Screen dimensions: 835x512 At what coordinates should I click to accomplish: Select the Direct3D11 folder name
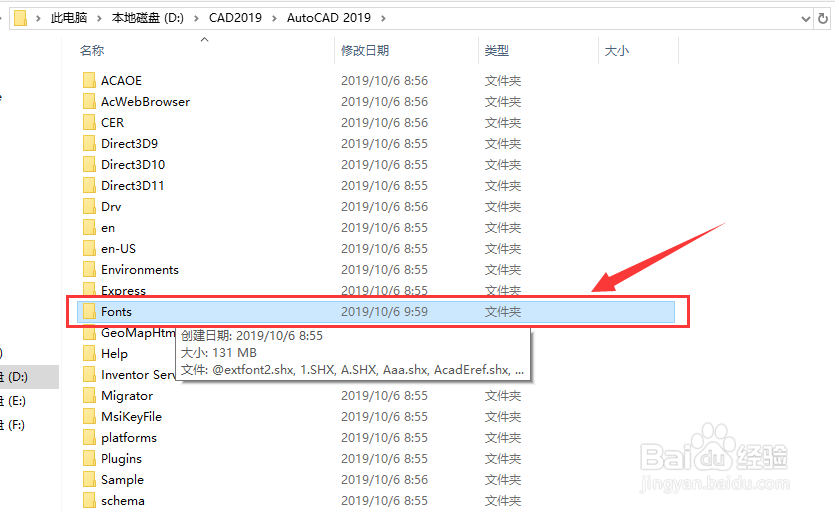click(x=133, y=185)
